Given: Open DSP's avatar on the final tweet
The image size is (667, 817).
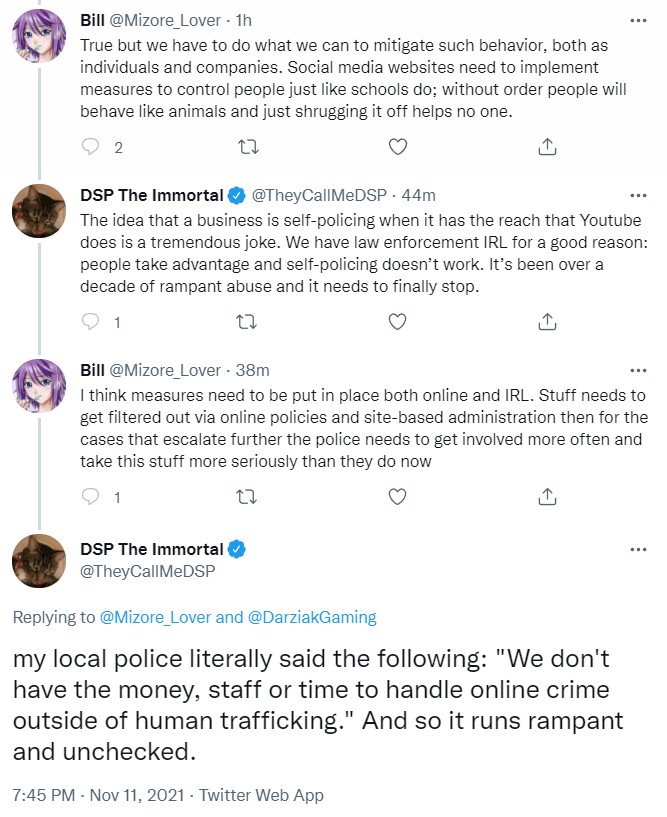Looking at the screenshot, I should [39, 561].
